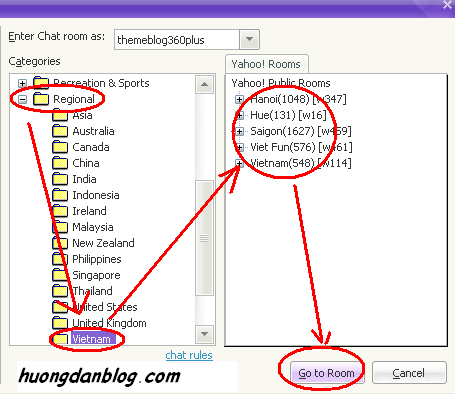
Task: Select the Philippines category
Action: pyautogui.click(x=97, y=259)
